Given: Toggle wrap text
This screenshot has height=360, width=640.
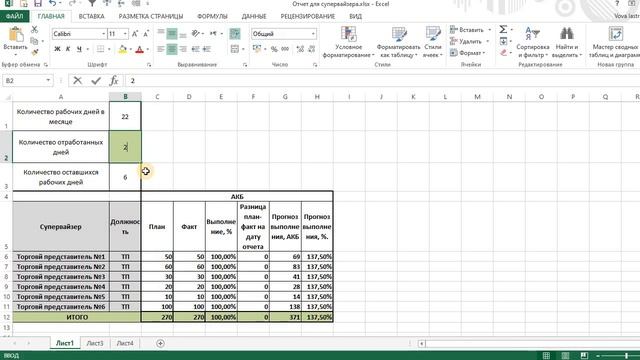Looking at the screenshot, I should (x=235, y=34).
